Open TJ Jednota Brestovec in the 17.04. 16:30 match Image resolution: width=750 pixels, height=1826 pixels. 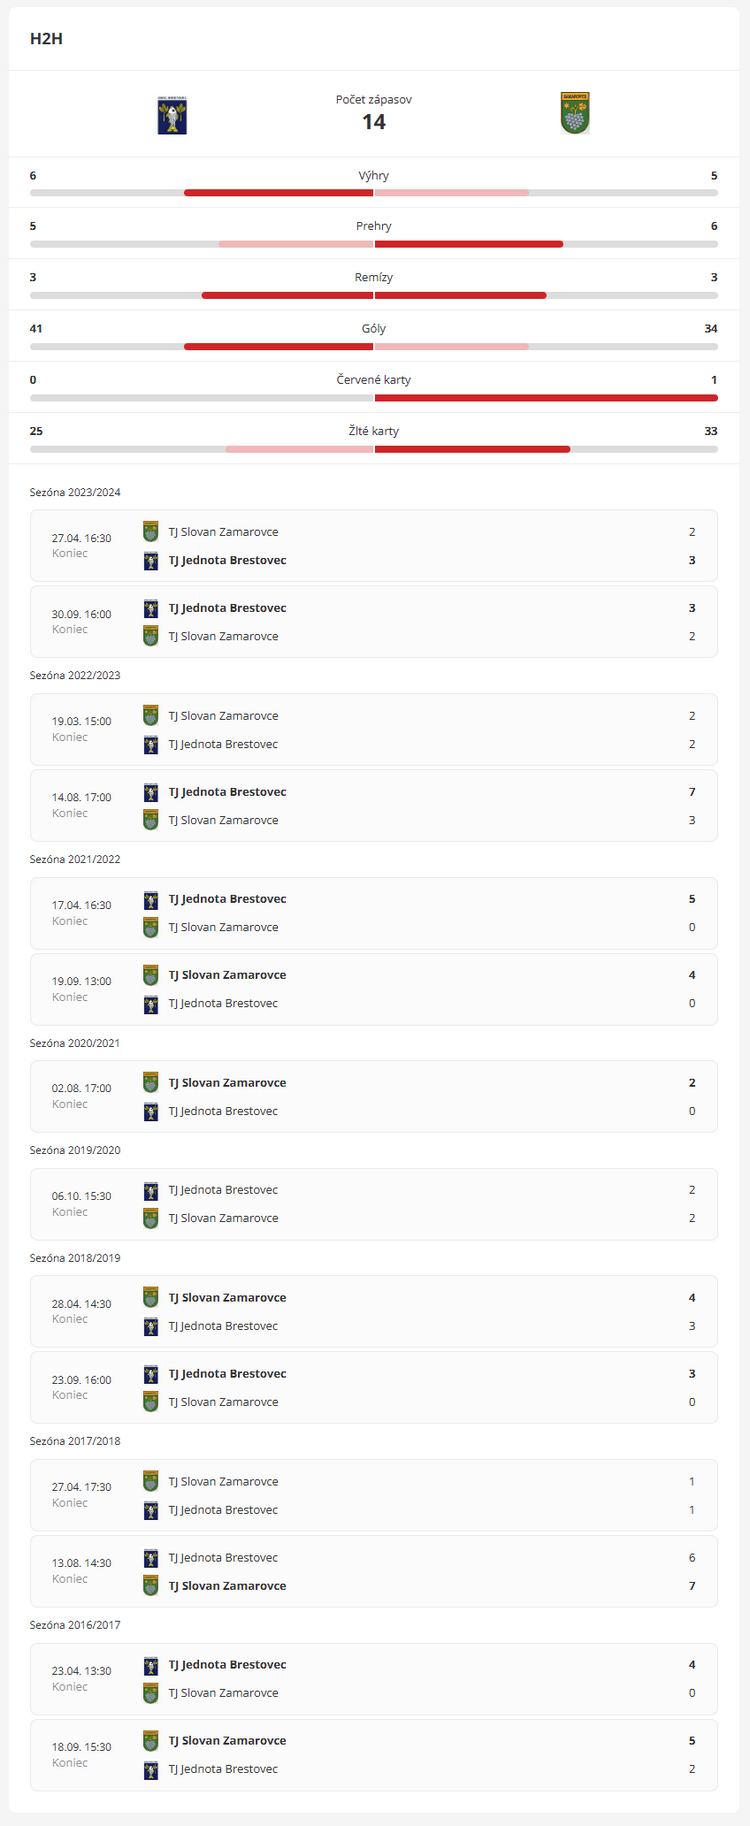click(227, 899)
